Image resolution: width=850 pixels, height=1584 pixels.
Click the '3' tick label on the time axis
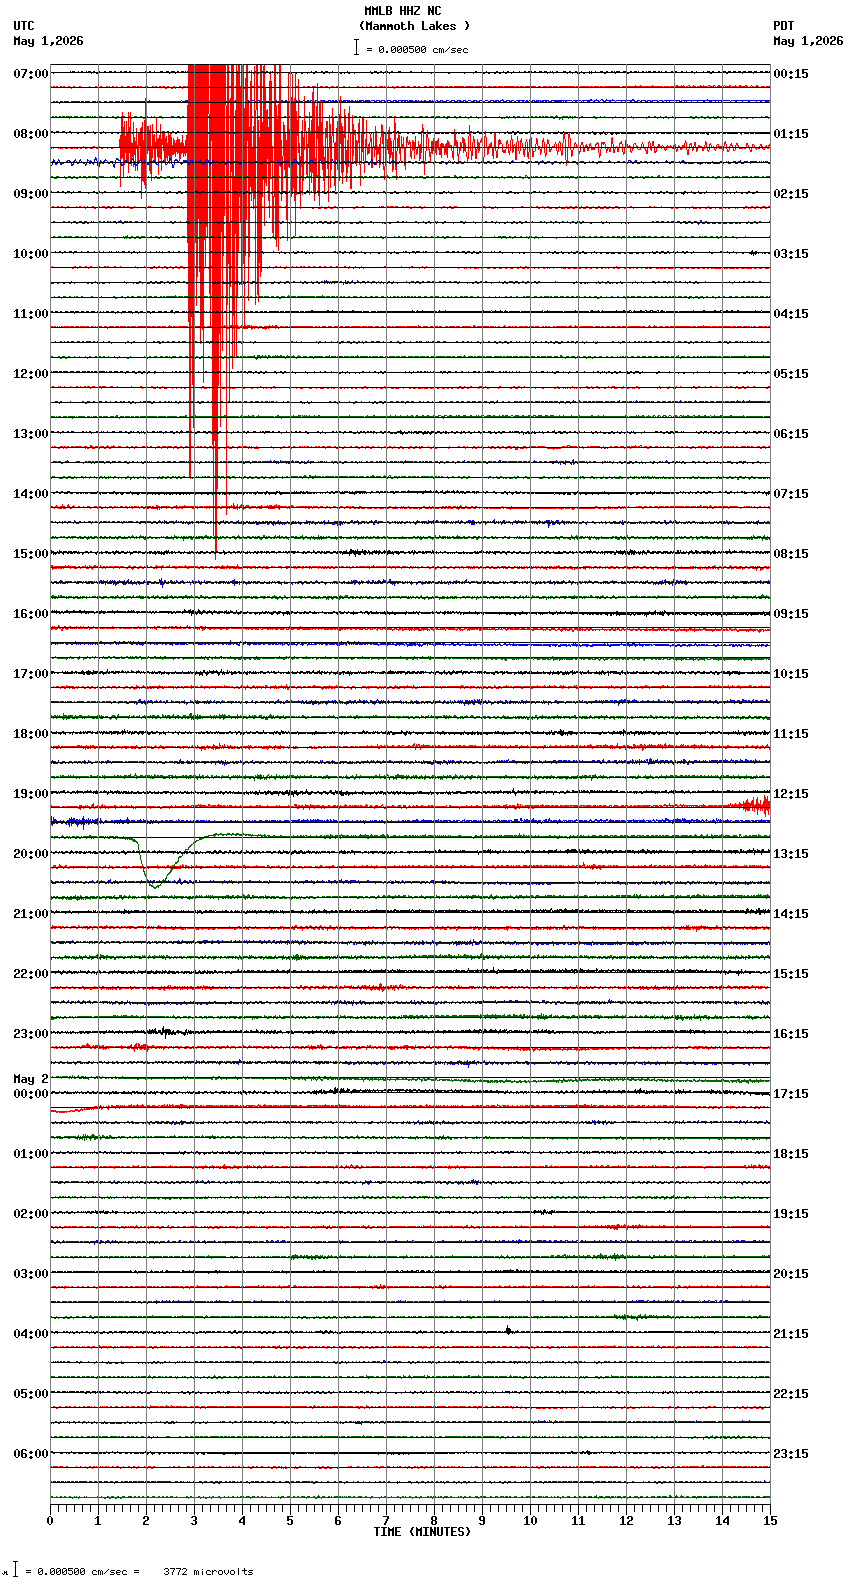(x=194, y=1521)
